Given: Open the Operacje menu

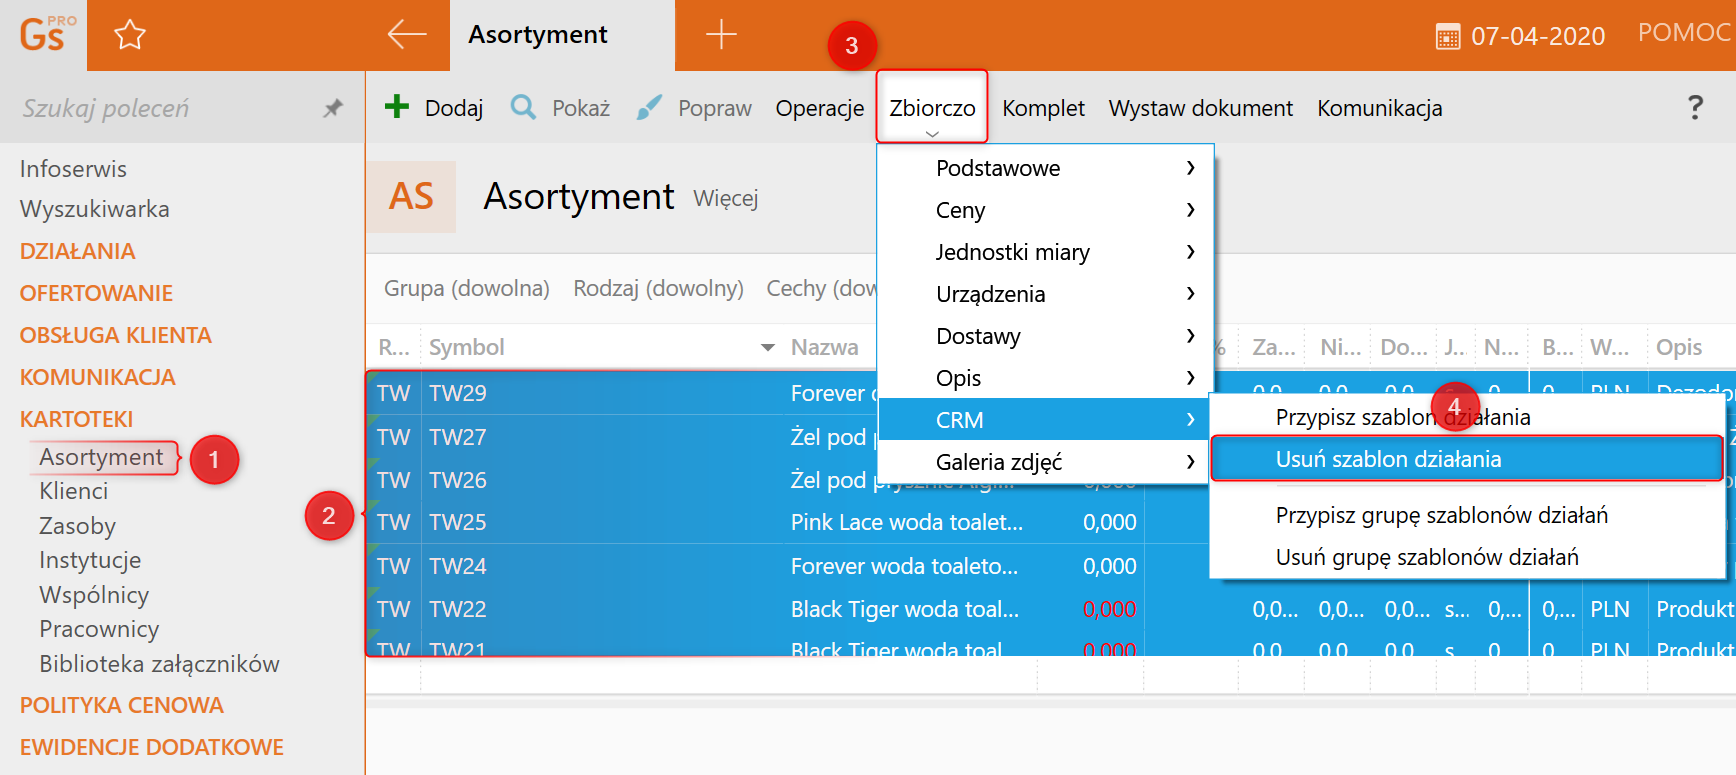Looking at the screenshot, I should pos(820,108).
